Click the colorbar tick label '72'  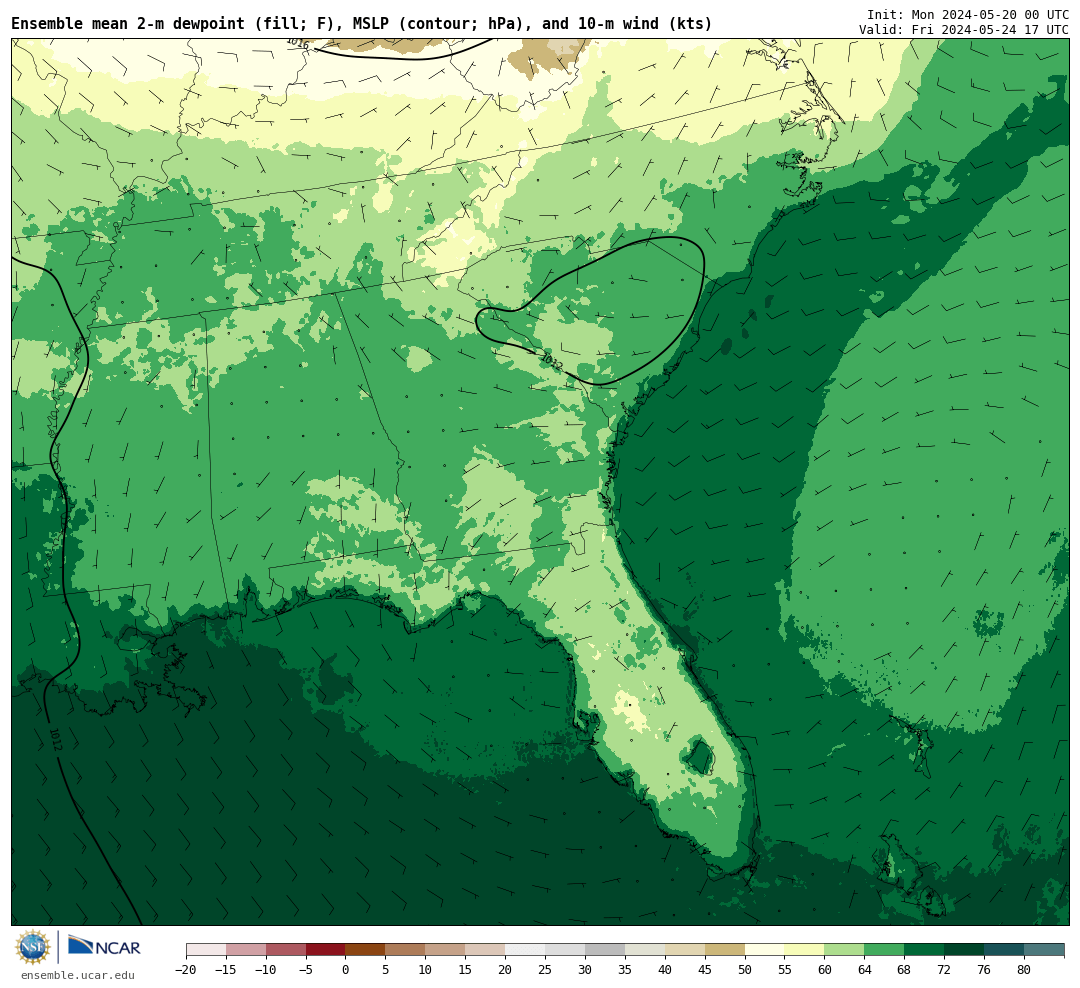(x=944, y=969)
